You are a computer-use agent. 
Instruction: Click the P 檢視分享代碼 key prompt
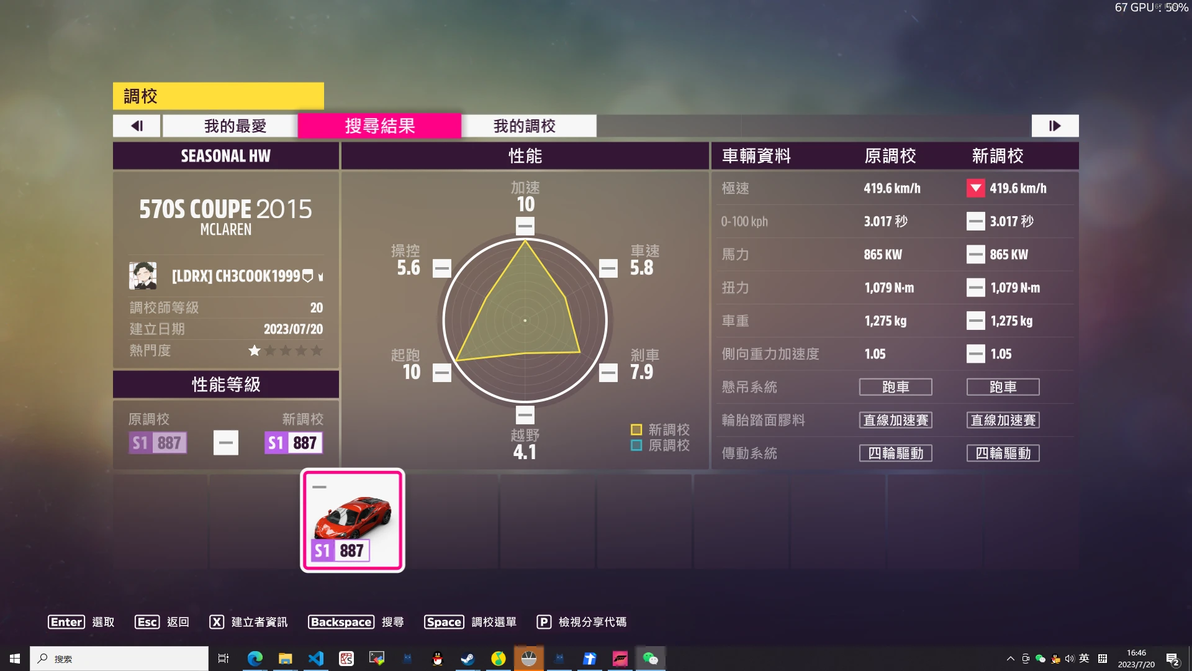(x=582, y=622)
